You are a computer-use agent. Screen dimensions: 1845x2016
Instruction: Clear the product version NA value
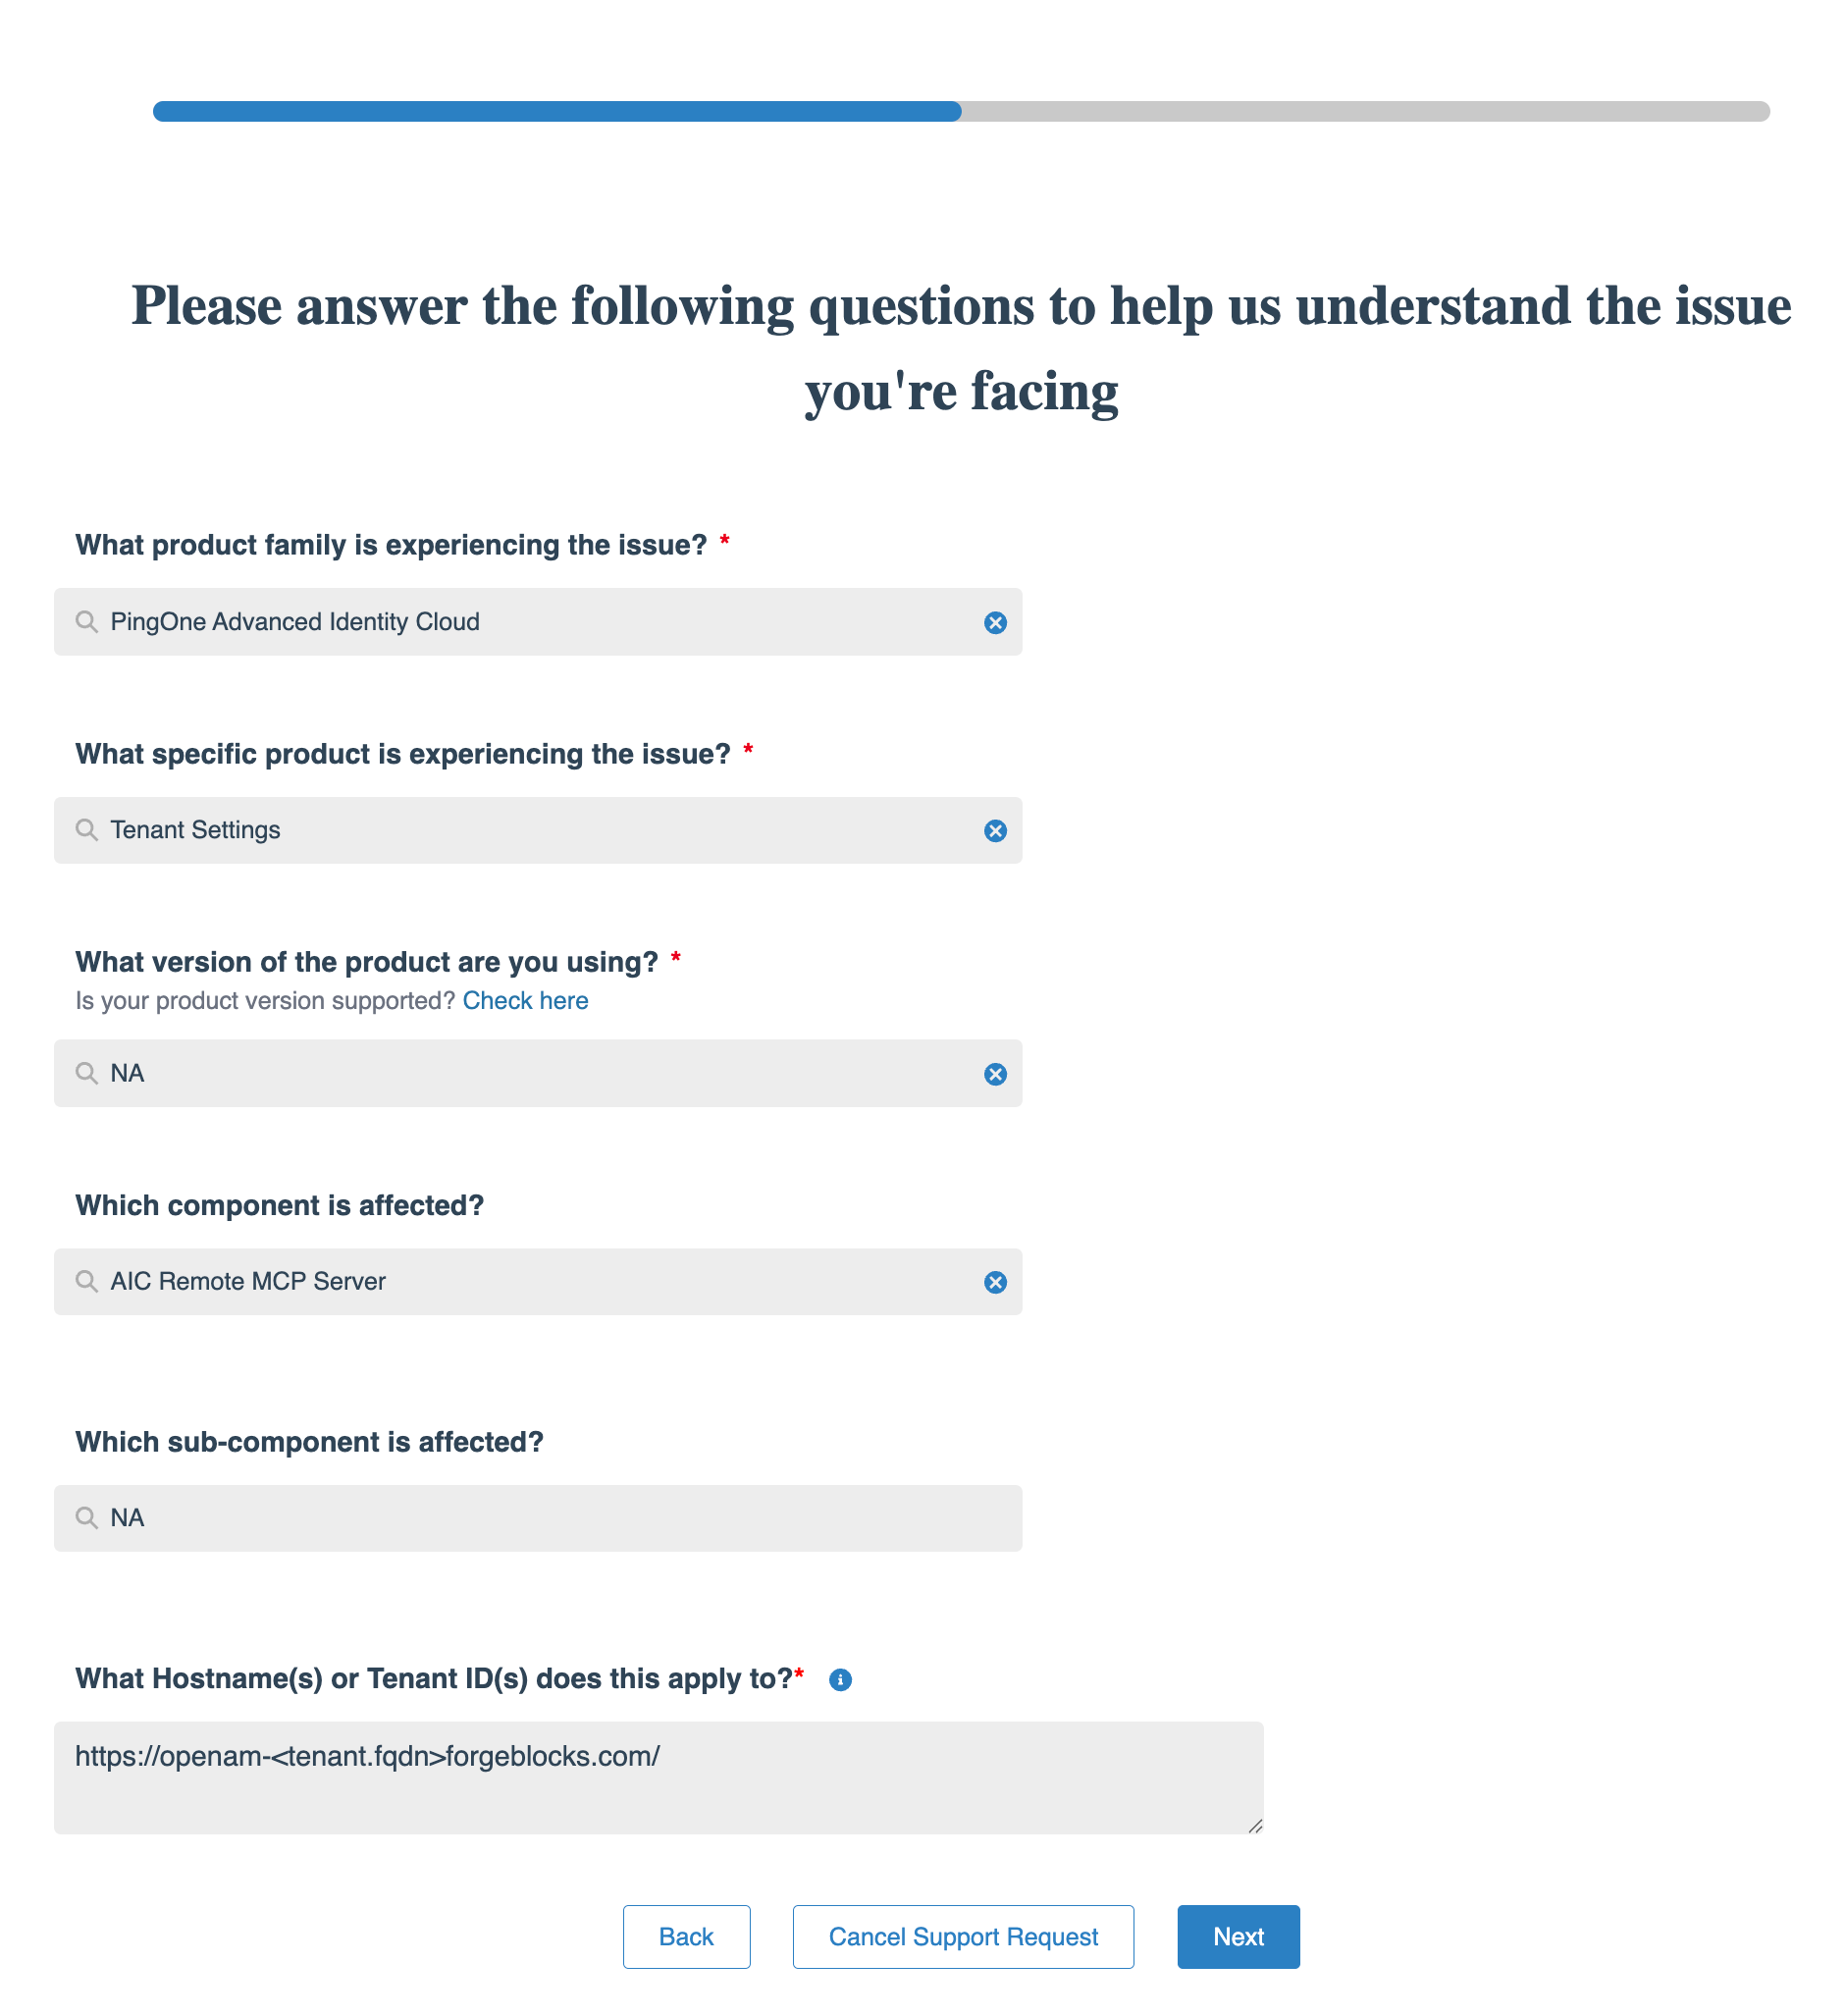pos(995,1074)
